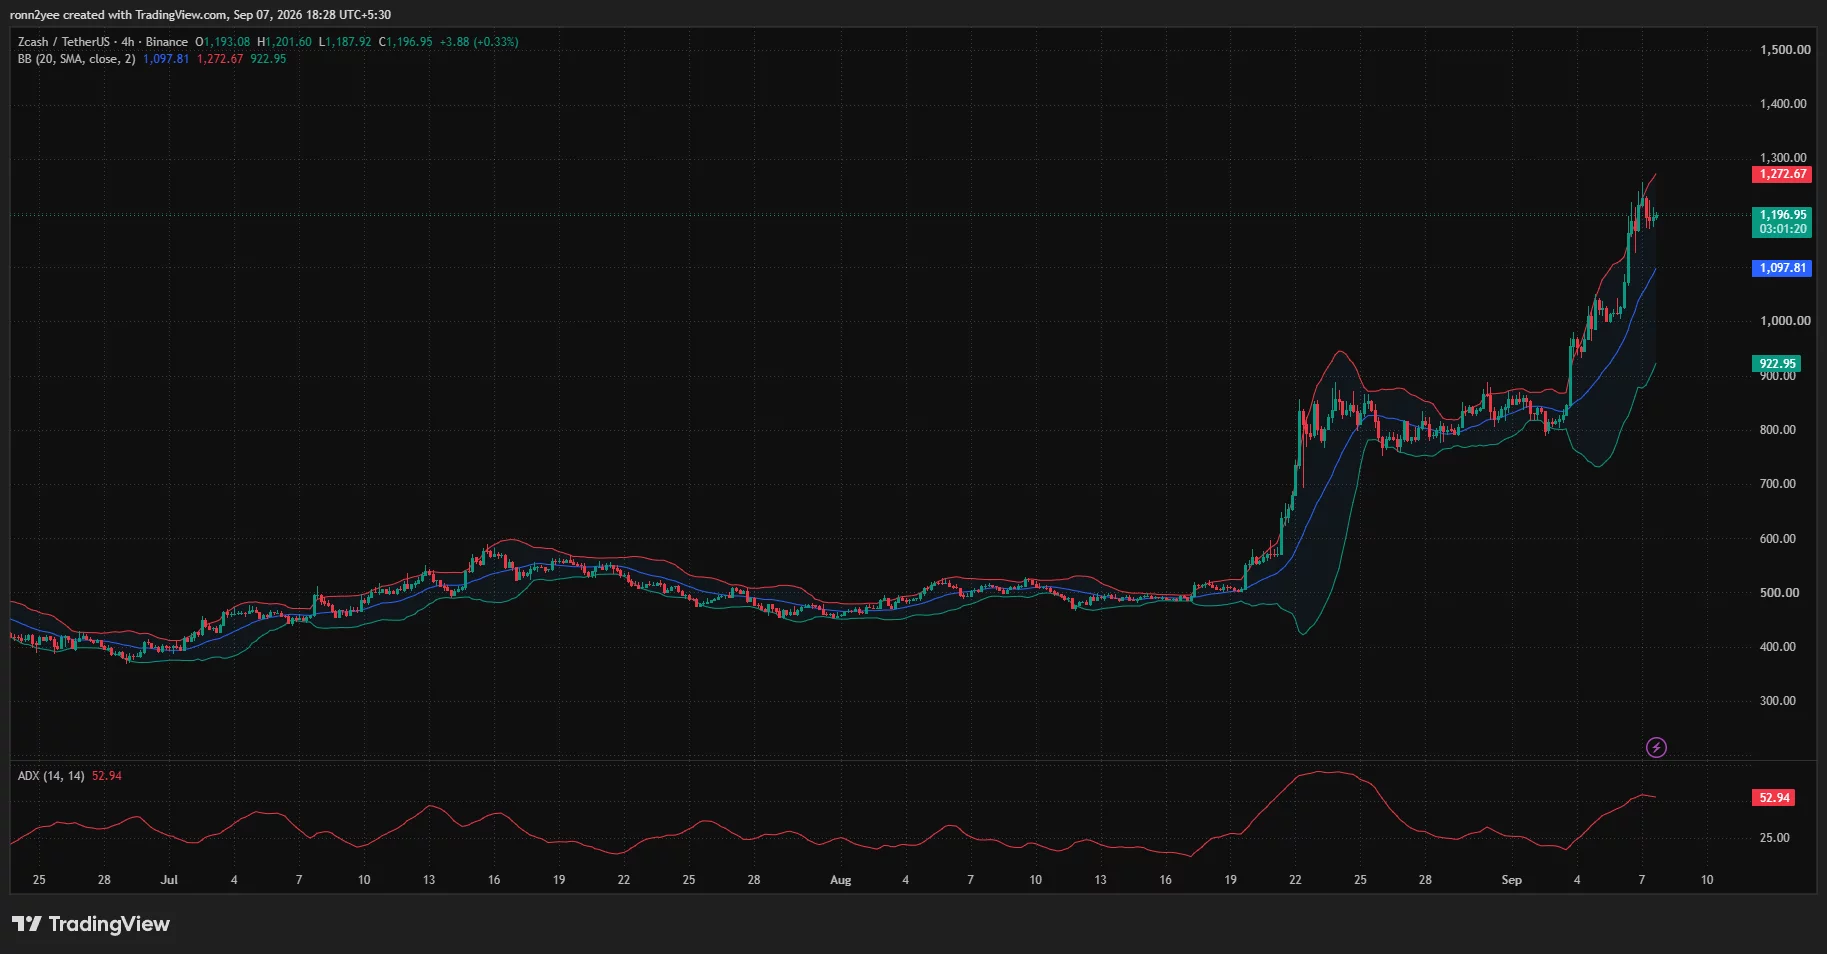Click the 800.00 price axis level
The height and width of the screenshot is (954, 1827).
(x=1778, y=430)
